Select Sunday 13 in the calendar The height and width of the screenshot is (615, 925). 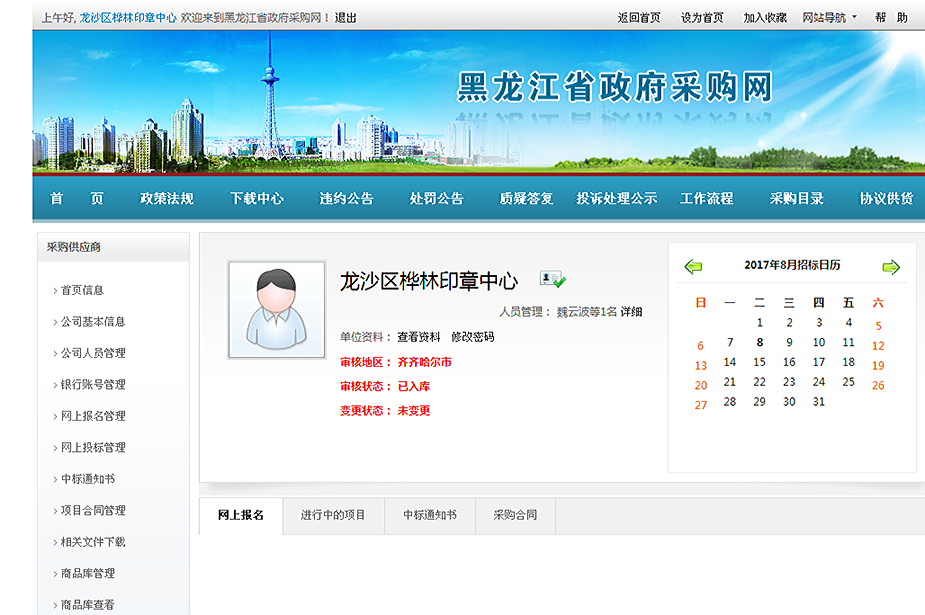coord(701,366)
